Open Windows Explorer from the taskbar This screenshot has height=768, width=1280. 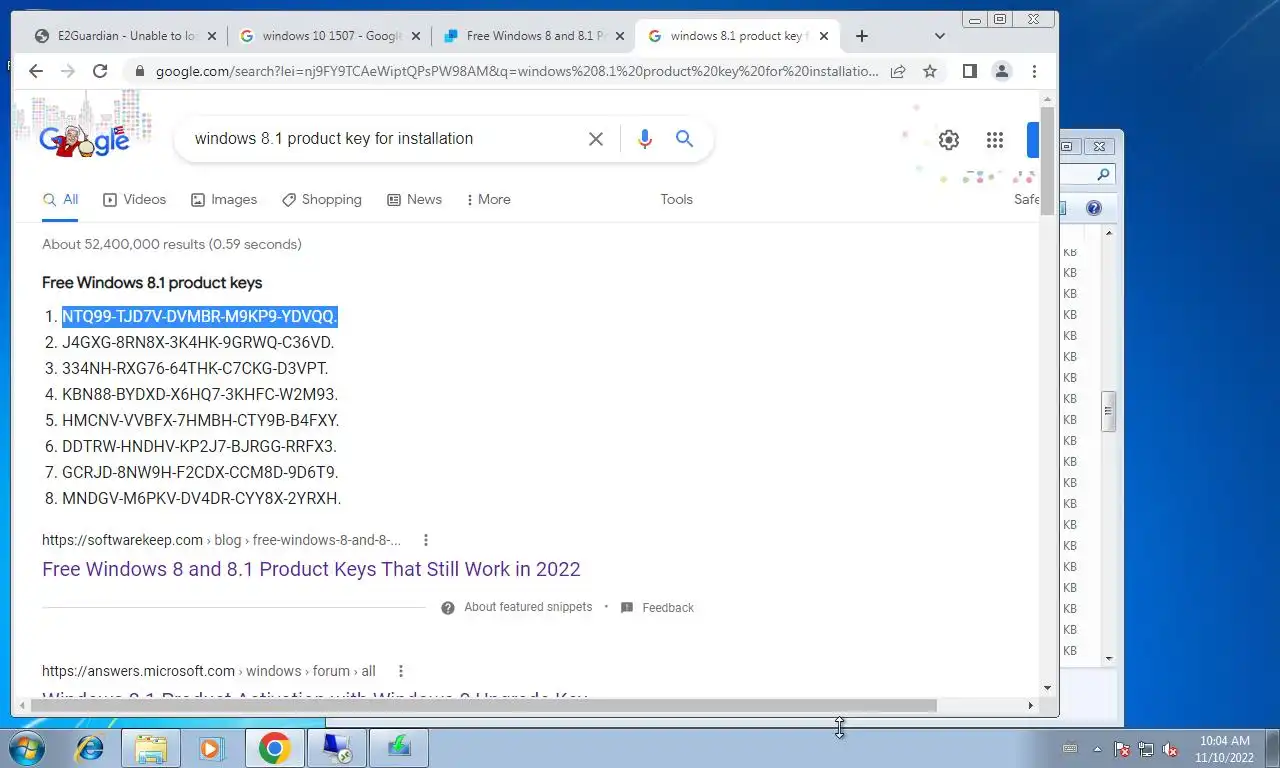pos(151,748)
